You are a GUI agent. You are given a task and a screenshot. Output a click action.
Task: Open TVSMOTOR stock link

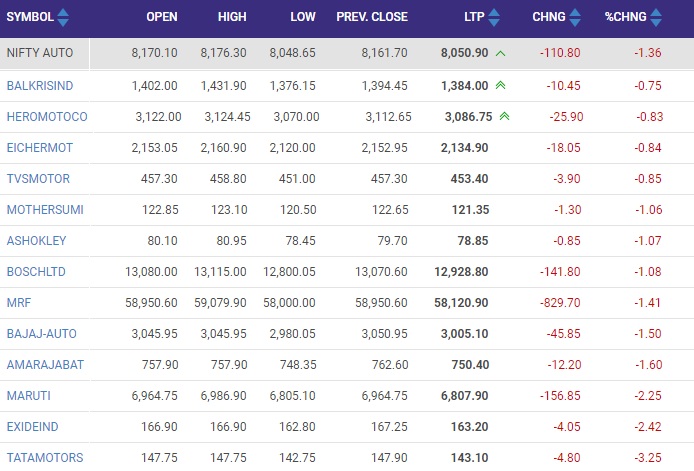tap(38, 178)
